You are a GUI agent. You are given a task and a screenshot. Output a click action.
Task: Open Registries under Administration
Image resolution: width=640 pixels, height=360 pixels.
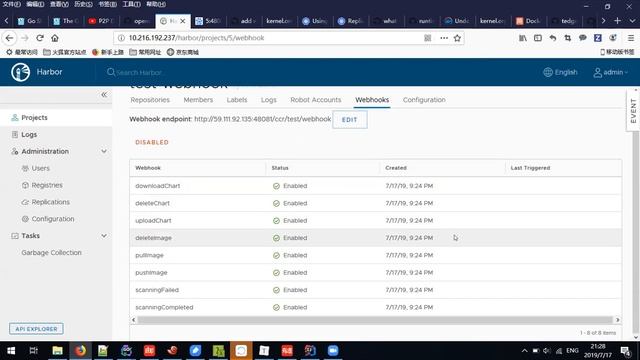[47, 185]
